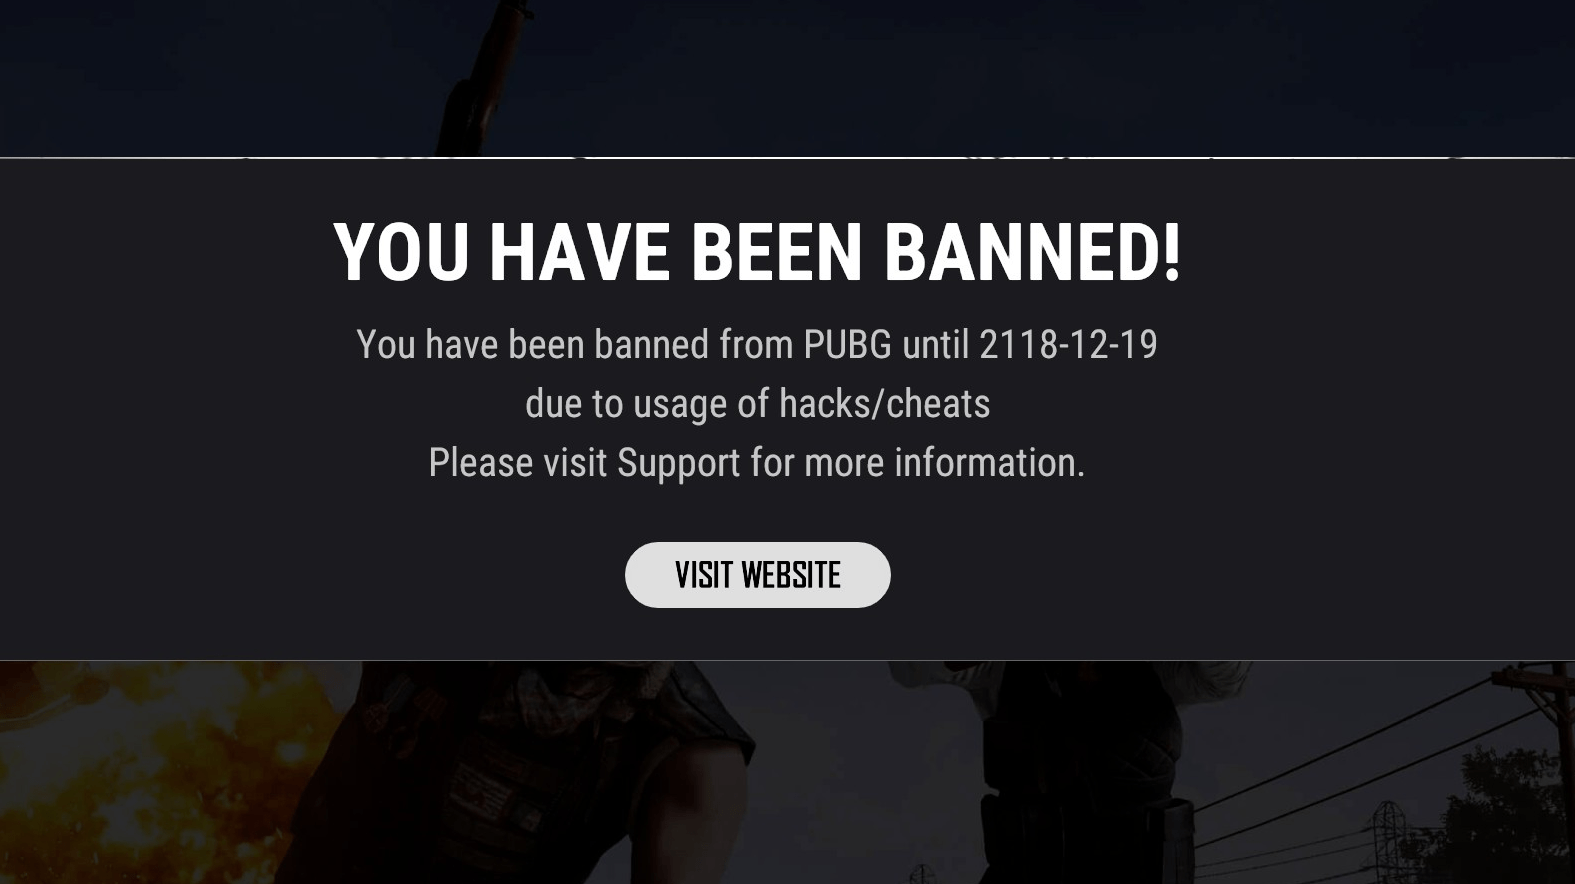Image resolution: width=1575 pixels, height=884 pixels.
Task: Click the word Support in message
Action: pyautogui.click(x=678, y=463)
